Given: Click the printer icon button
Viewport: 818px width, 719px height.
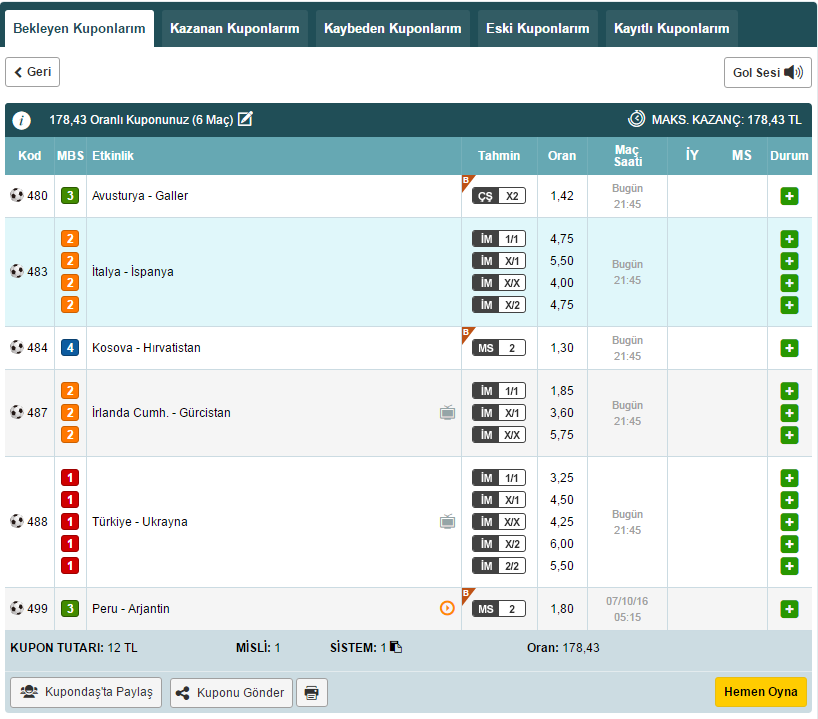Looking at the screenshot, I should pyautogui.click(x=313, y=692).
